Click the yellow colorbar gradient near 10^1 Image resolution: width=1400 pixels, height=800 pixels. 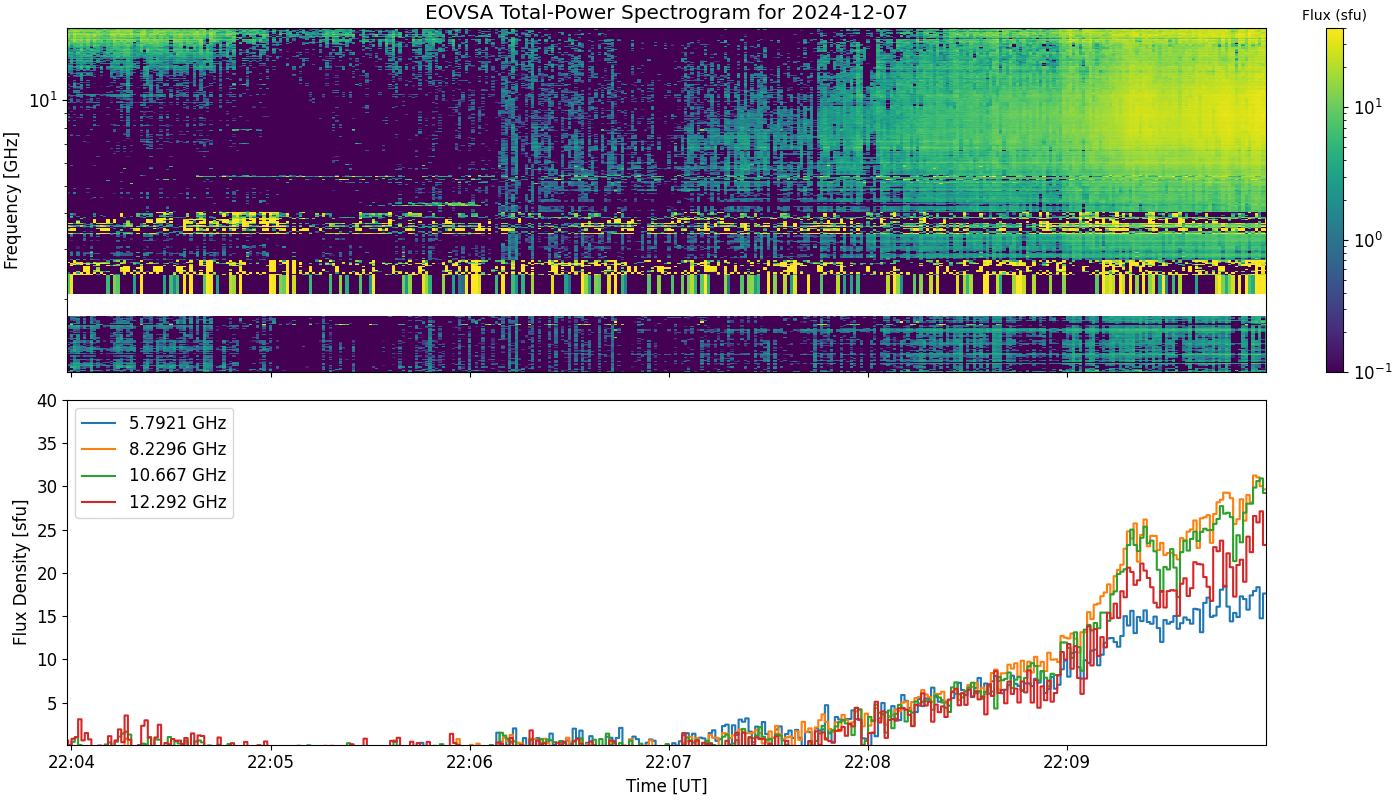(x=1335, y=106)
